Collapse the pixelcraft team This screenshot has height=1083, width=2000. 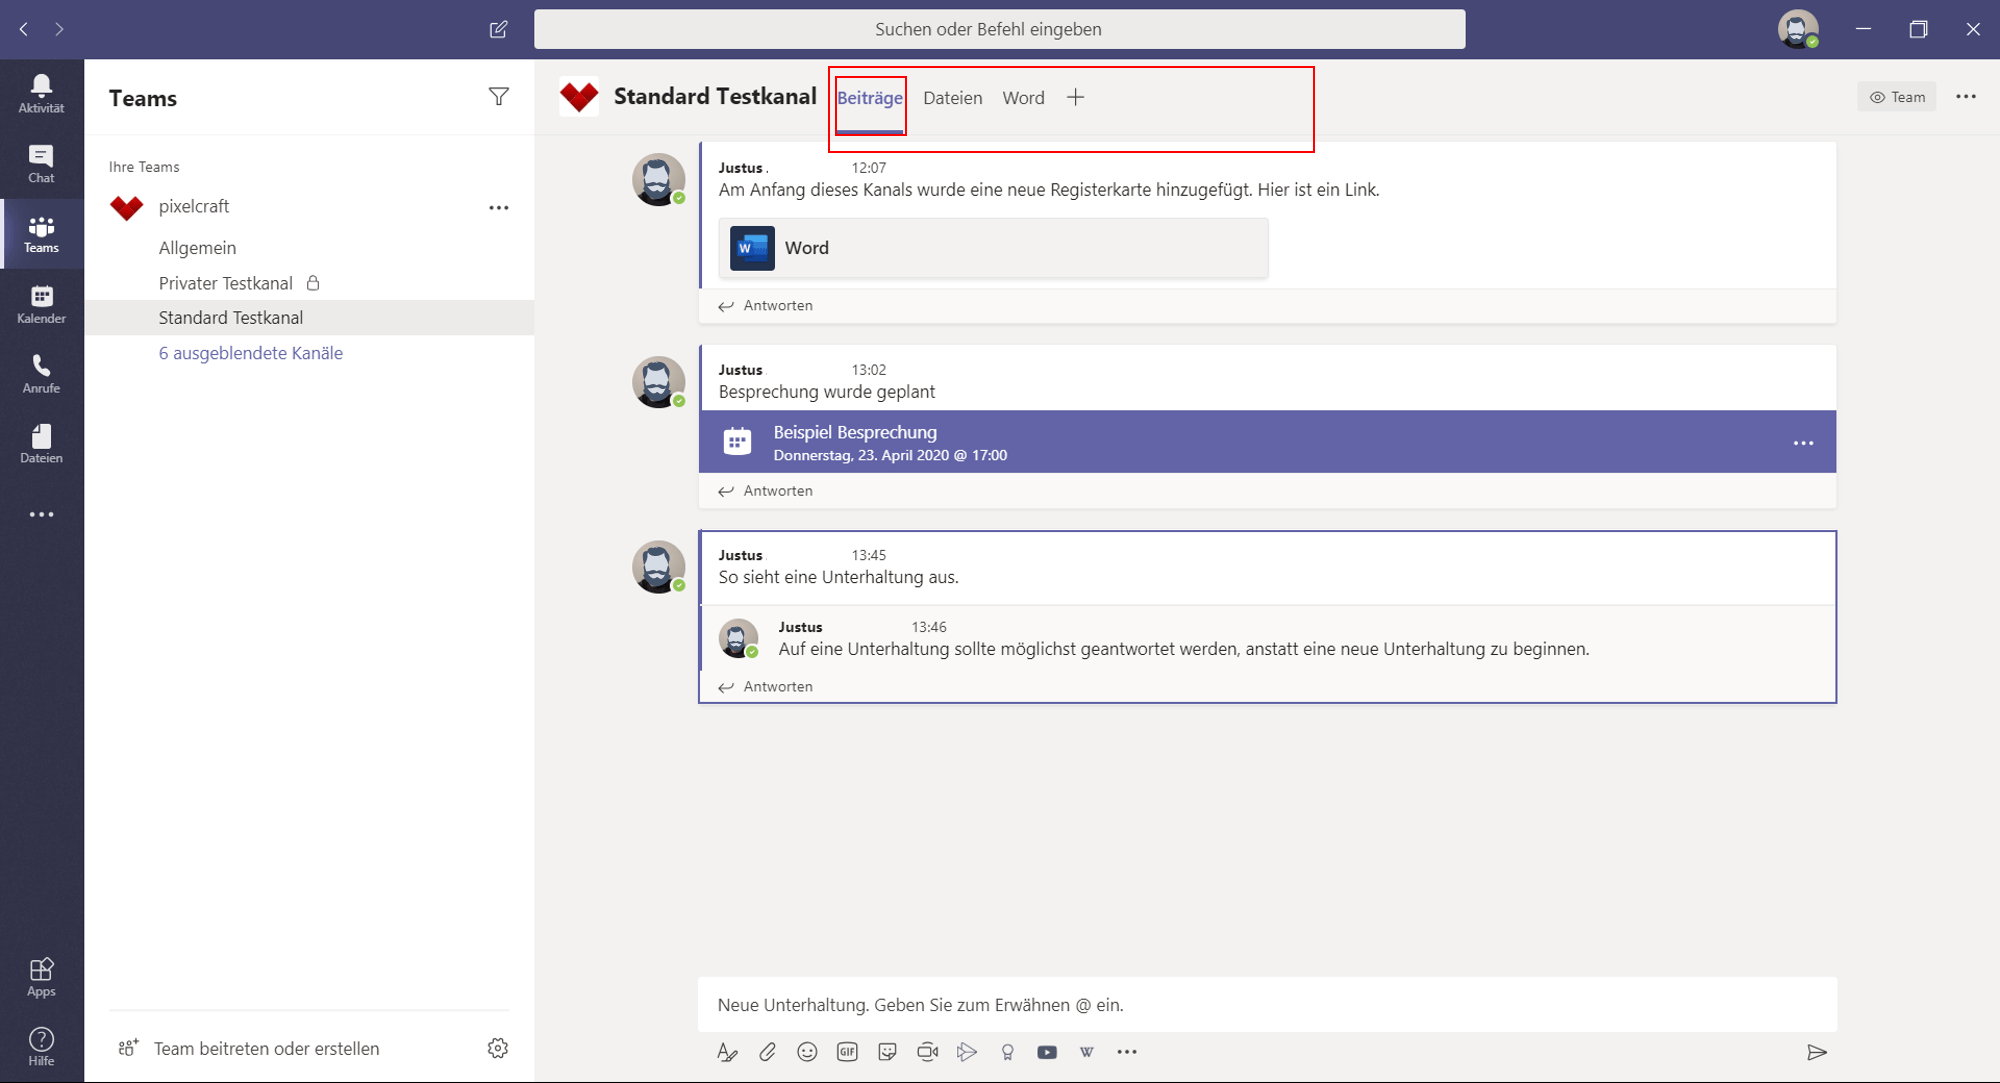pyautogui.click(x=194, y=206)
